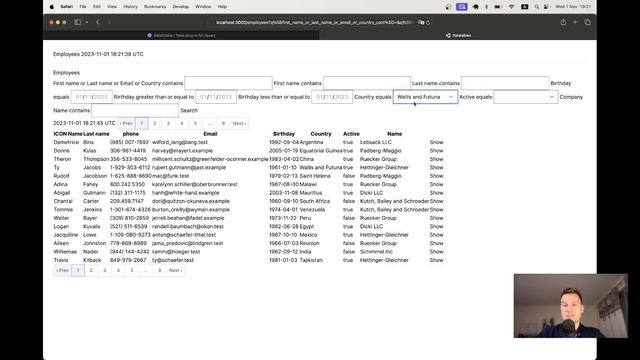This screenshot has height=360, width=640.
Task: Click the webcam video thumbnail
Action: (x=571, y=306)
